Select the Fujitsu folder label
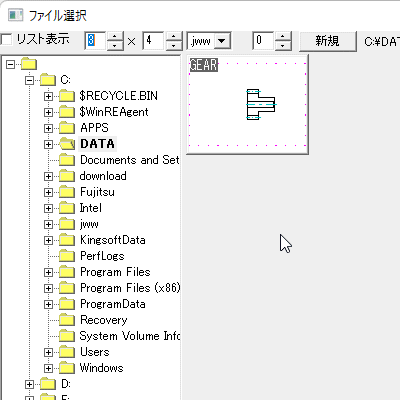This screenshot has width=400, height=400. 97,192
